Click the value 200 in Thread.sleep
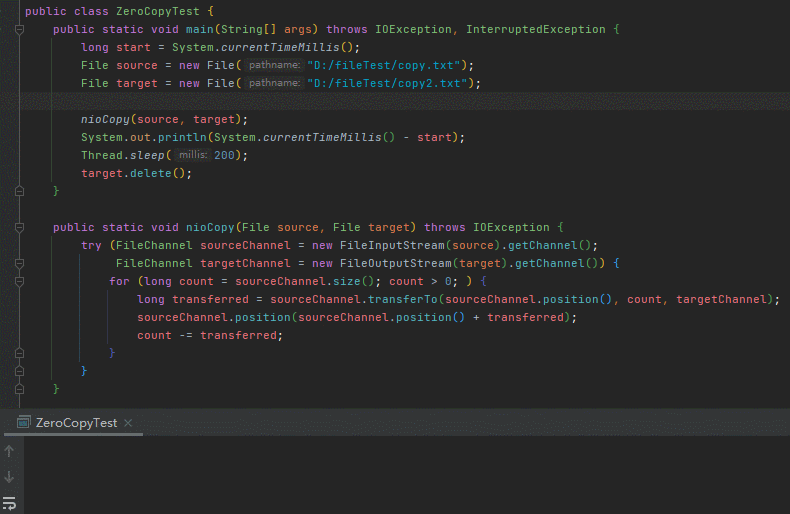Image resolution: width=790 pixels, height=514 pixels. [x=224, y=155]
